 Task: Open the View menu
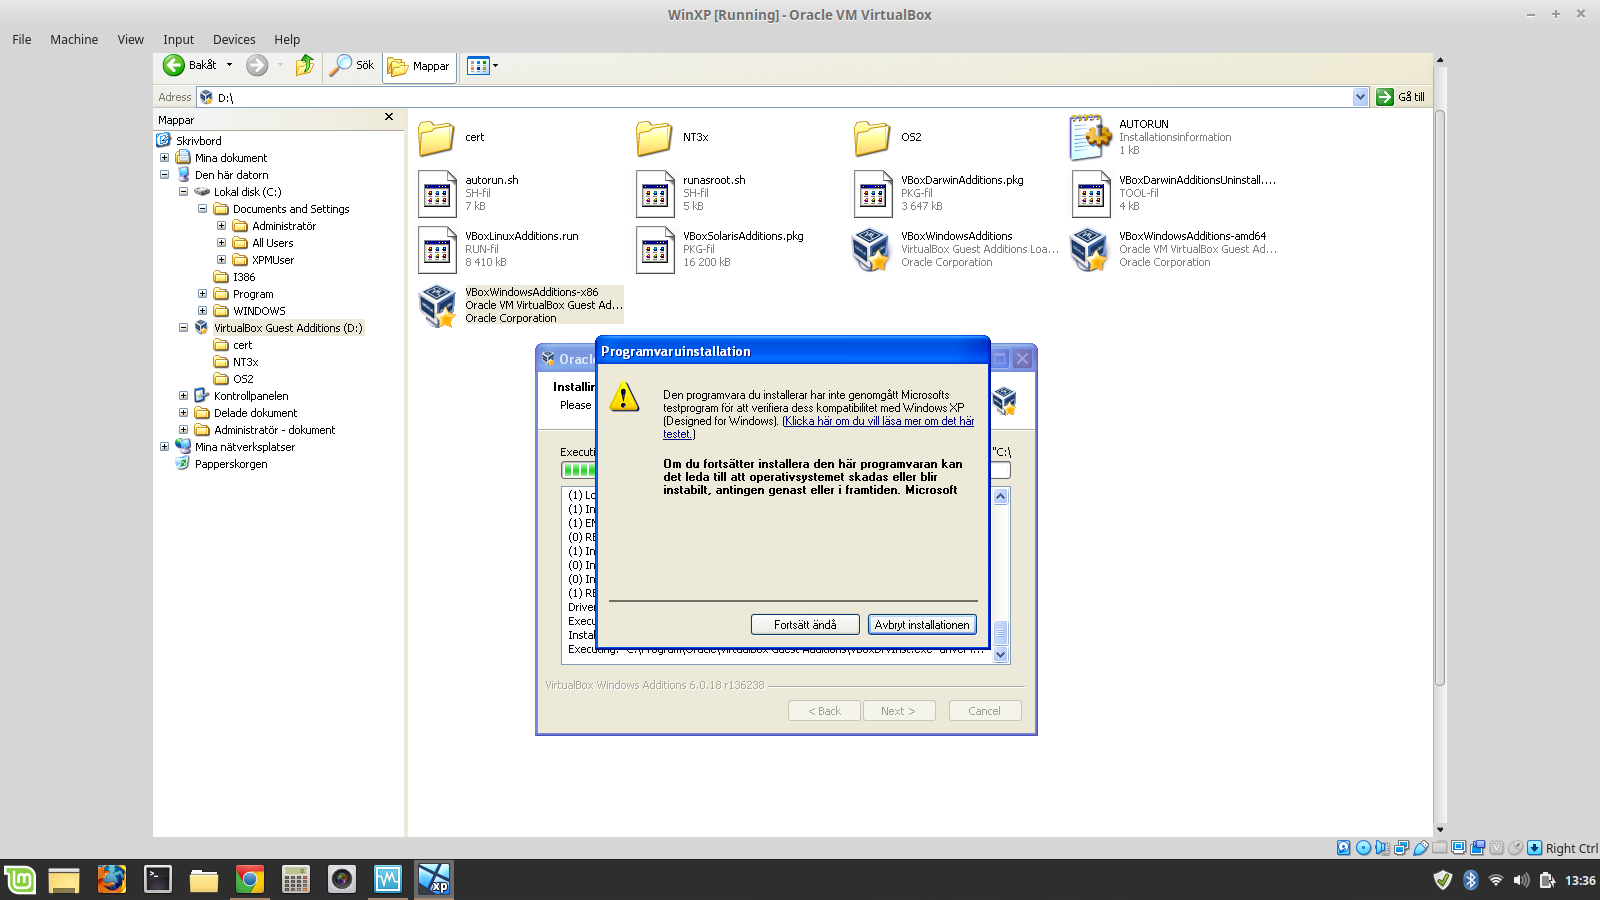[x=131, y=40]
